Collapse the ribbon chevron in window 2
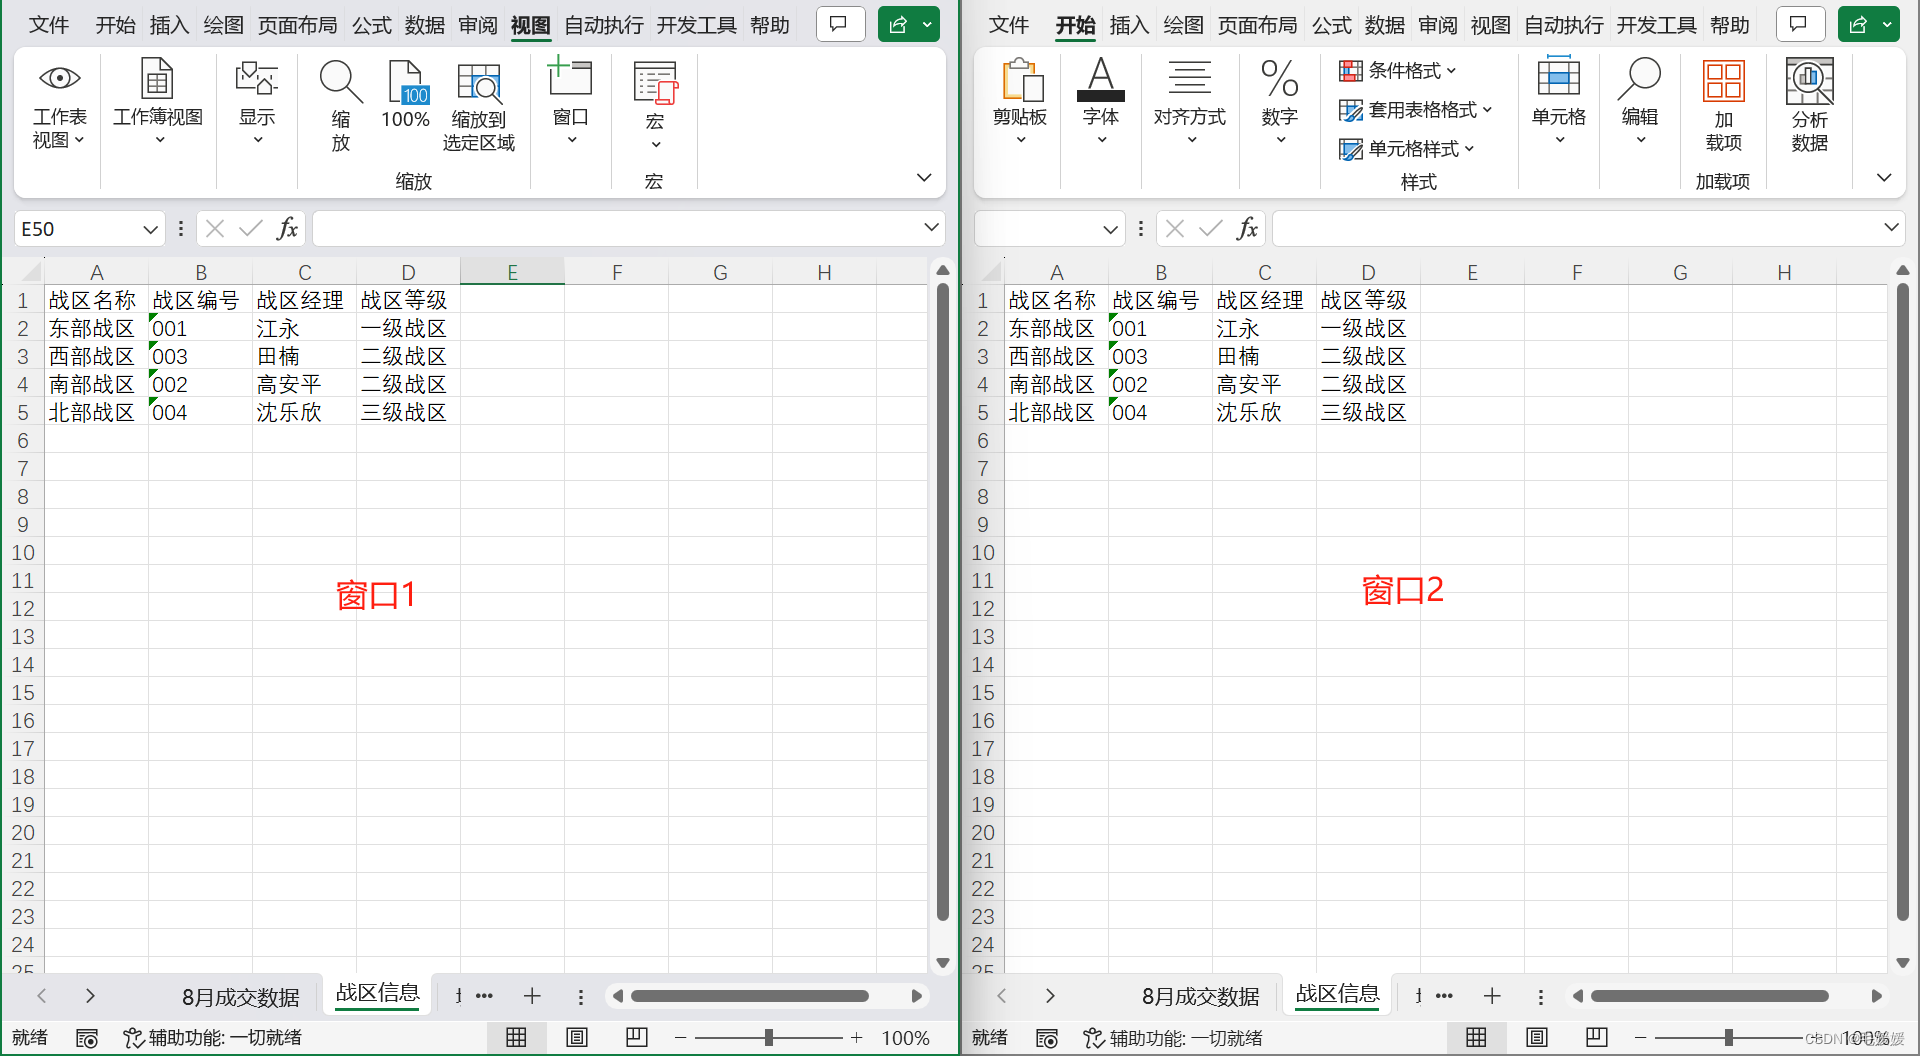The height and width of the screenshot is (1056, 1920). [x=1884, y=178]
